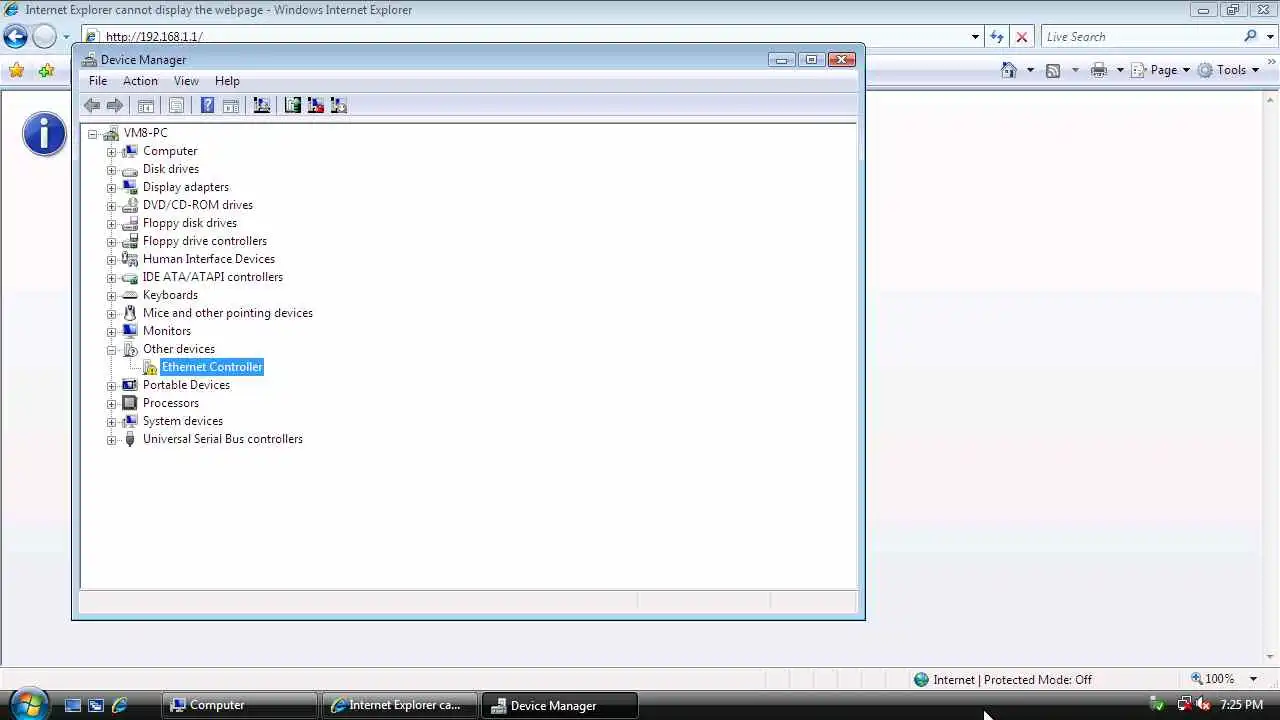
Task: Select Floppy drive controllers item
Action: coord(205,241)
